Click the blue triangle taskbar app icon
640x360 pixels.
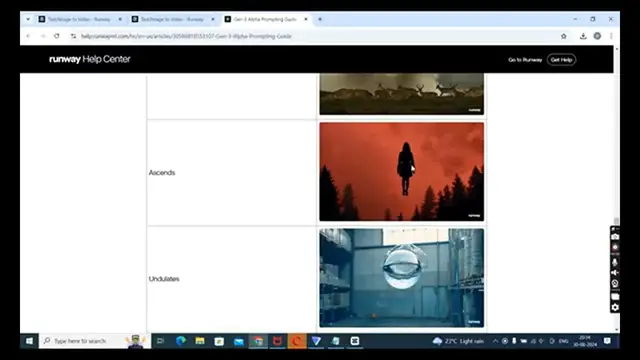[316, 341]
